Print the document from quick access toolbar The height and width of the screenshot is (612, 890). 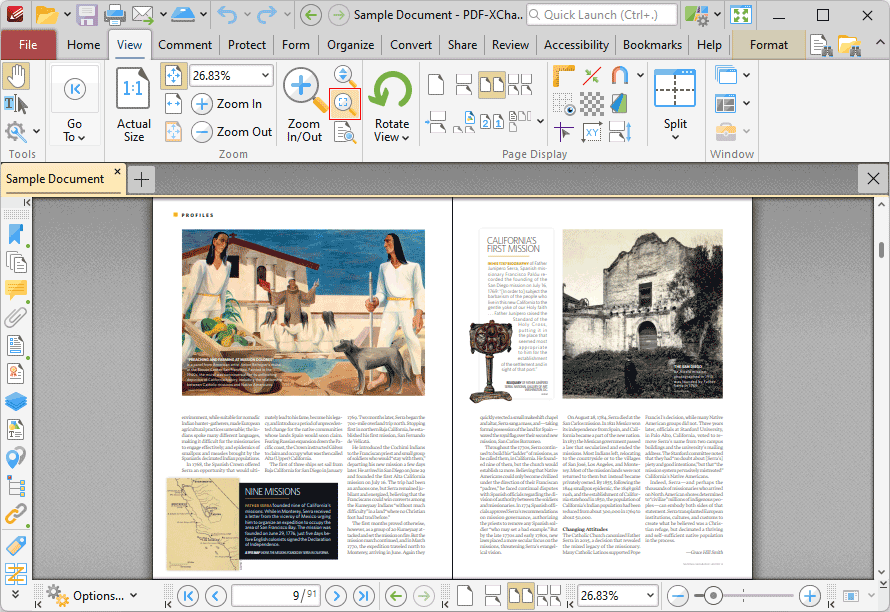(114, 14)
